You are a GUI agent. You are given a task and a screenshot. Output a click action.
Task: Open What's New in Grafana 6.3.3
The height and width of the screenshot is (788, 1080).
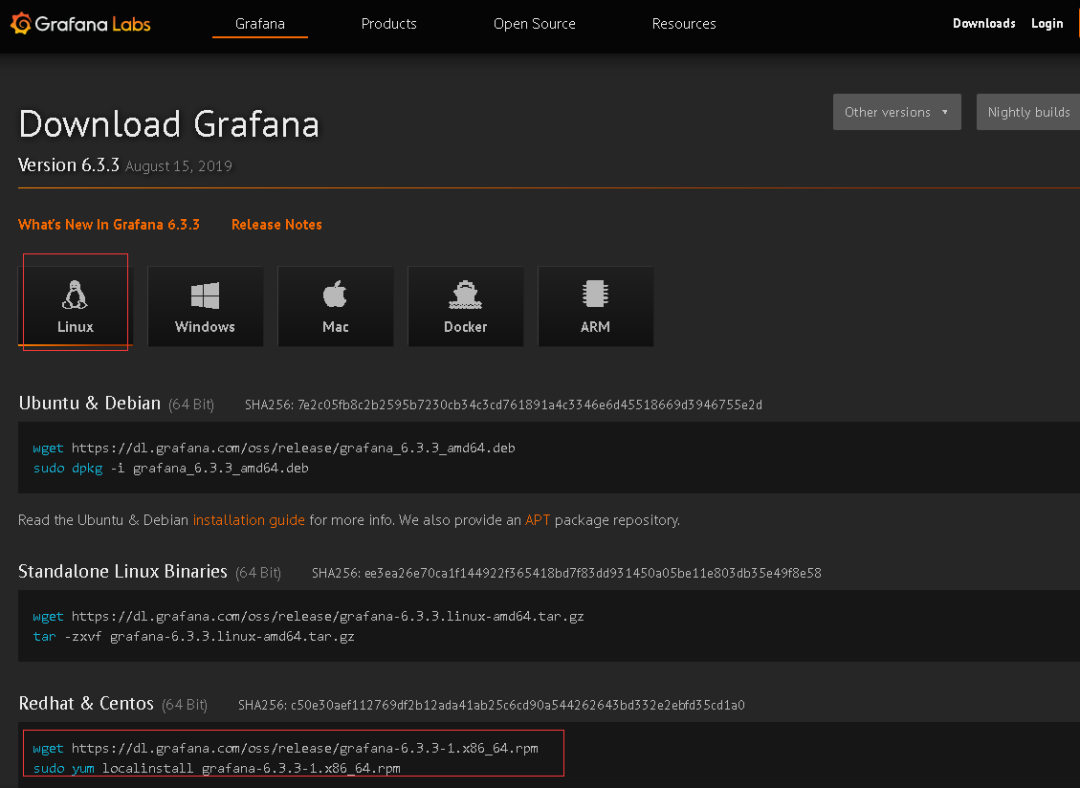(x=109, y=225)
